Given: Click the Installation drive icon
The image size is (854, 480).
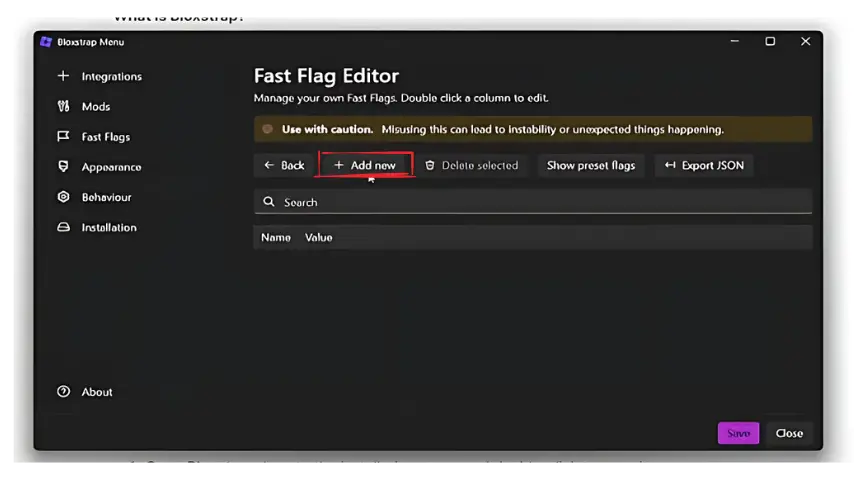Looking at the screenshot, I should pos(64,228).
